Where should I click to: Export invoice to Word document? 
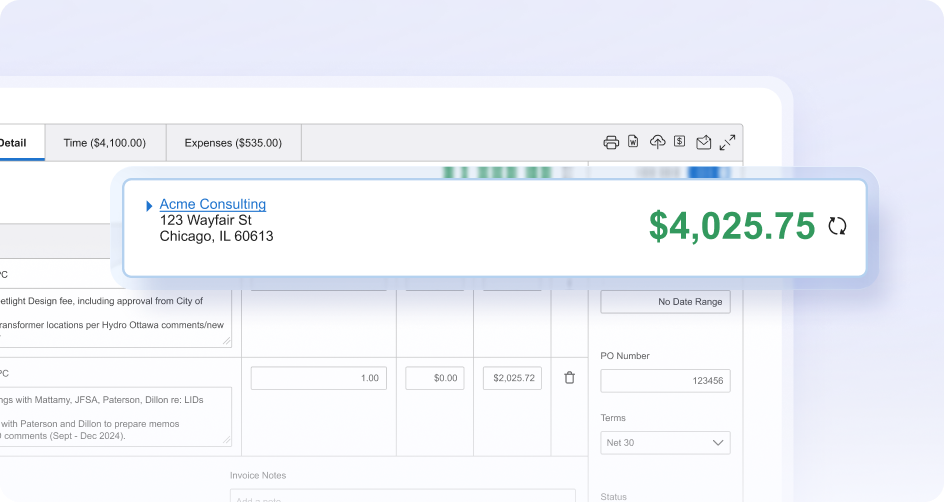pos(633,141)
